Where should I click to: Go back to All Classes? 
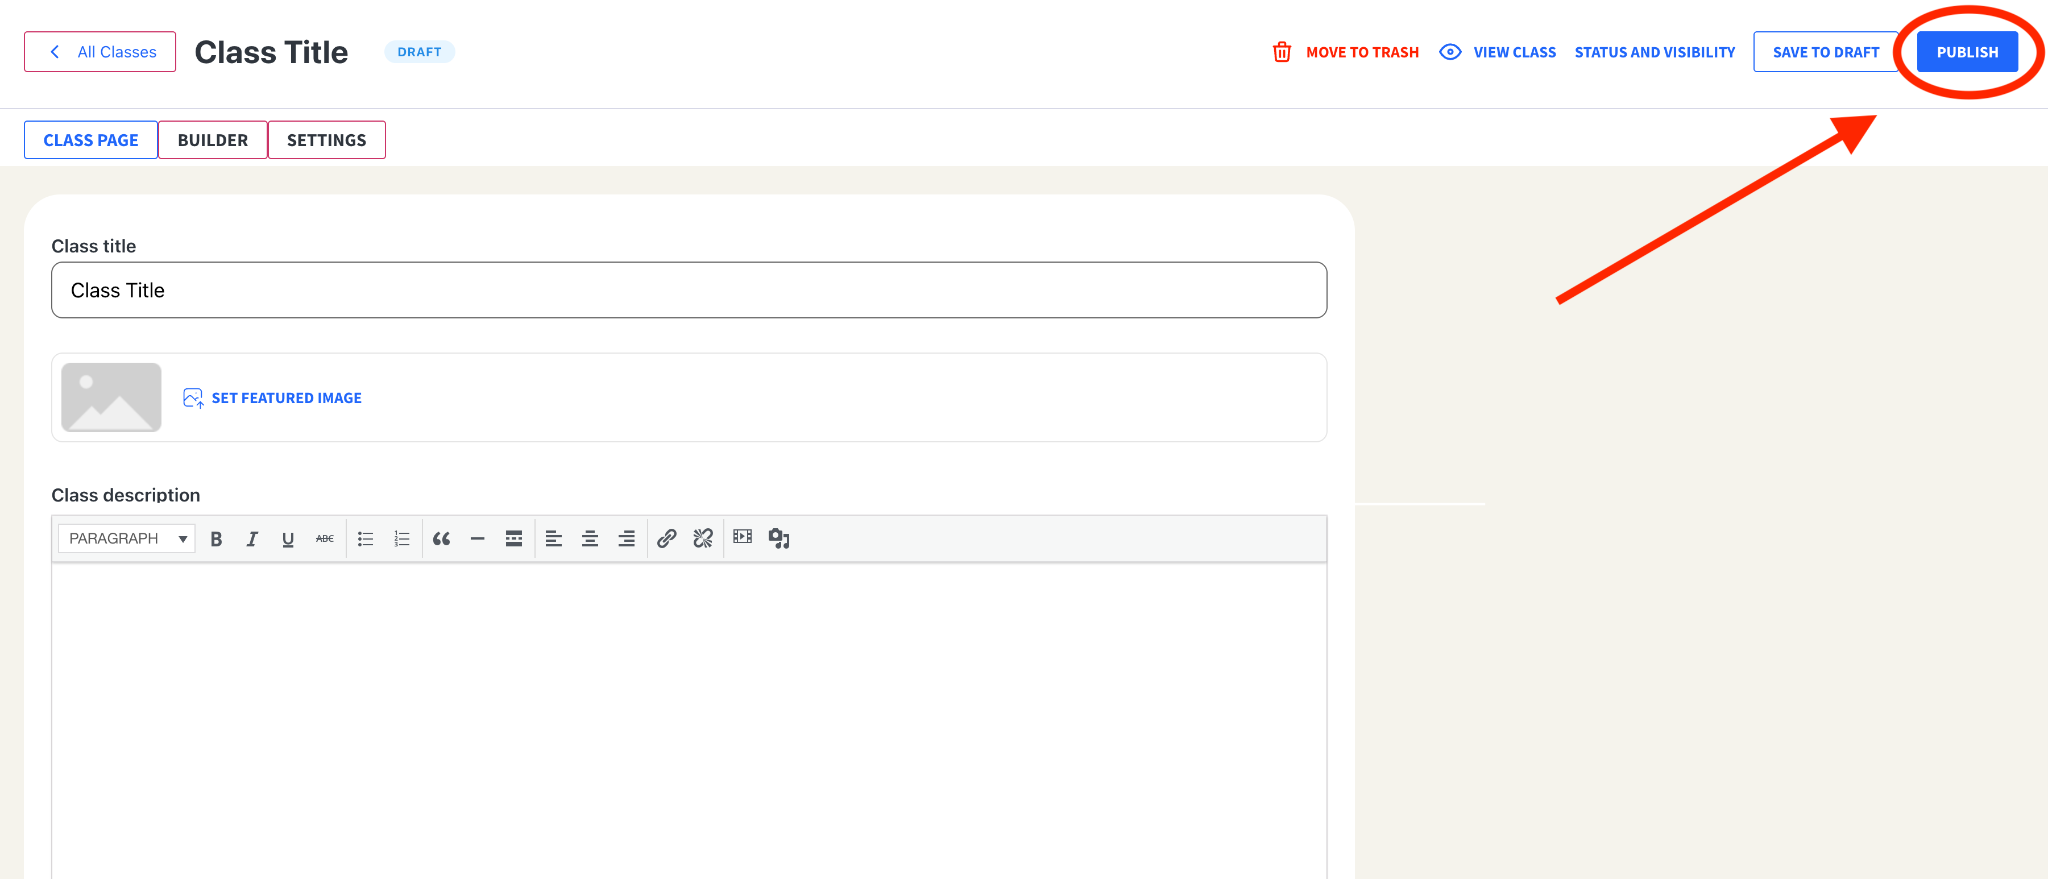point(100,52)
